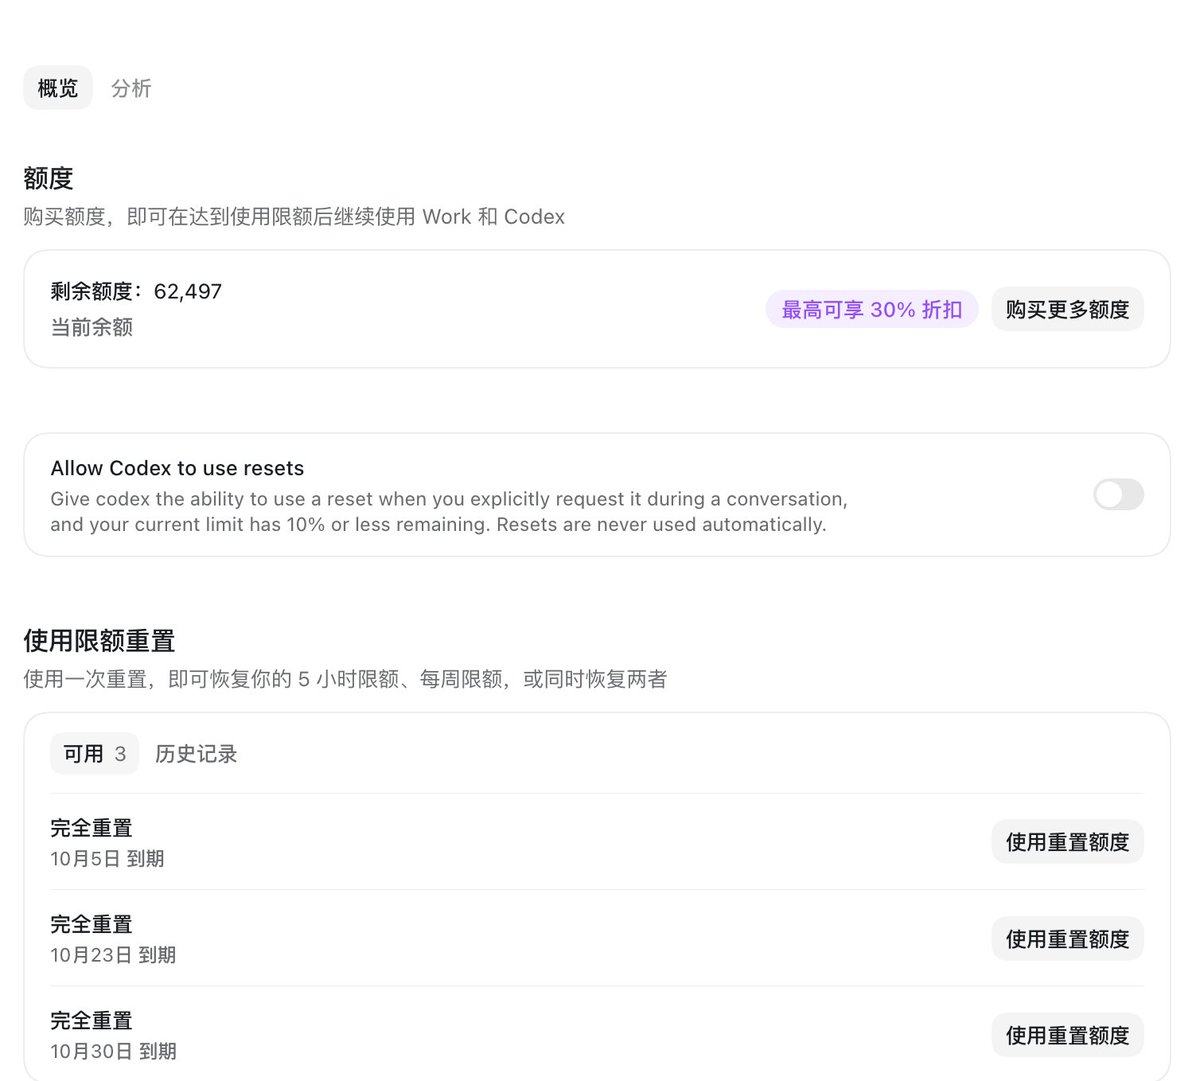Image resolution: width=1200 pixels, height=1081 pixels.
Task: Click the 剩余额度：62,497 text
Action: click(x=136, y=291)
